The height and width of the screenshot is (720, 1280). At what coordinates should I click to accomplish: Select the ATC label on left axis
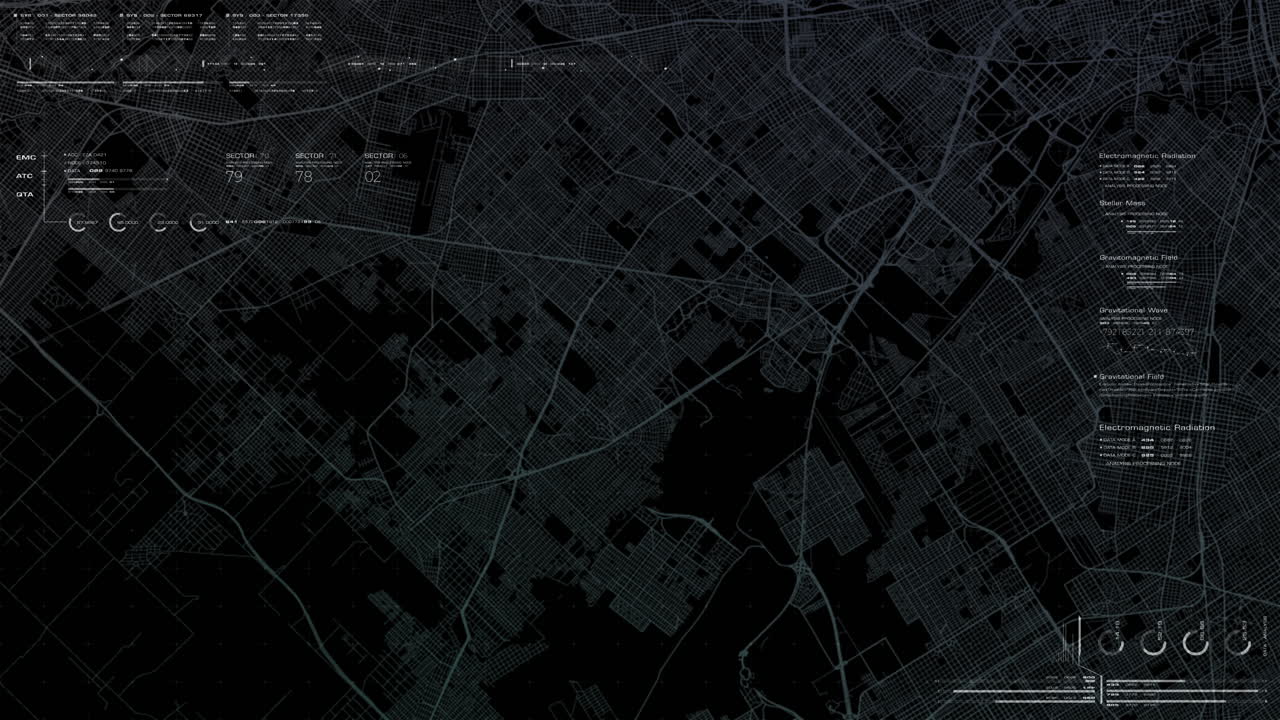tap(25, 176)
